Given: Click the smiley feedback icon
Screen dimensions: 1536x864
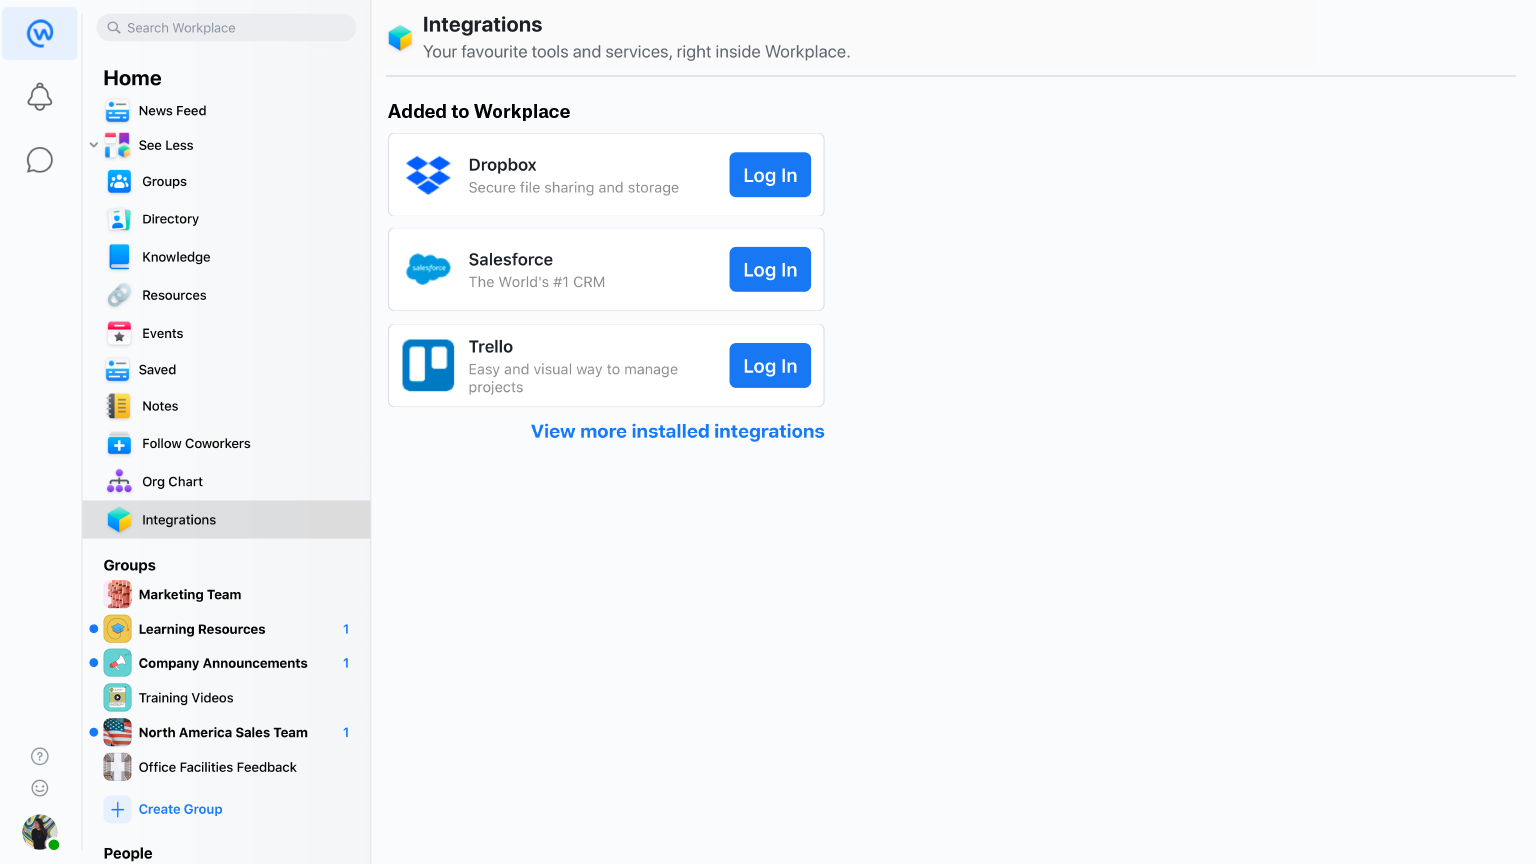Looking at the screenshot, I should pyautogui.click(x=40, y=788).
